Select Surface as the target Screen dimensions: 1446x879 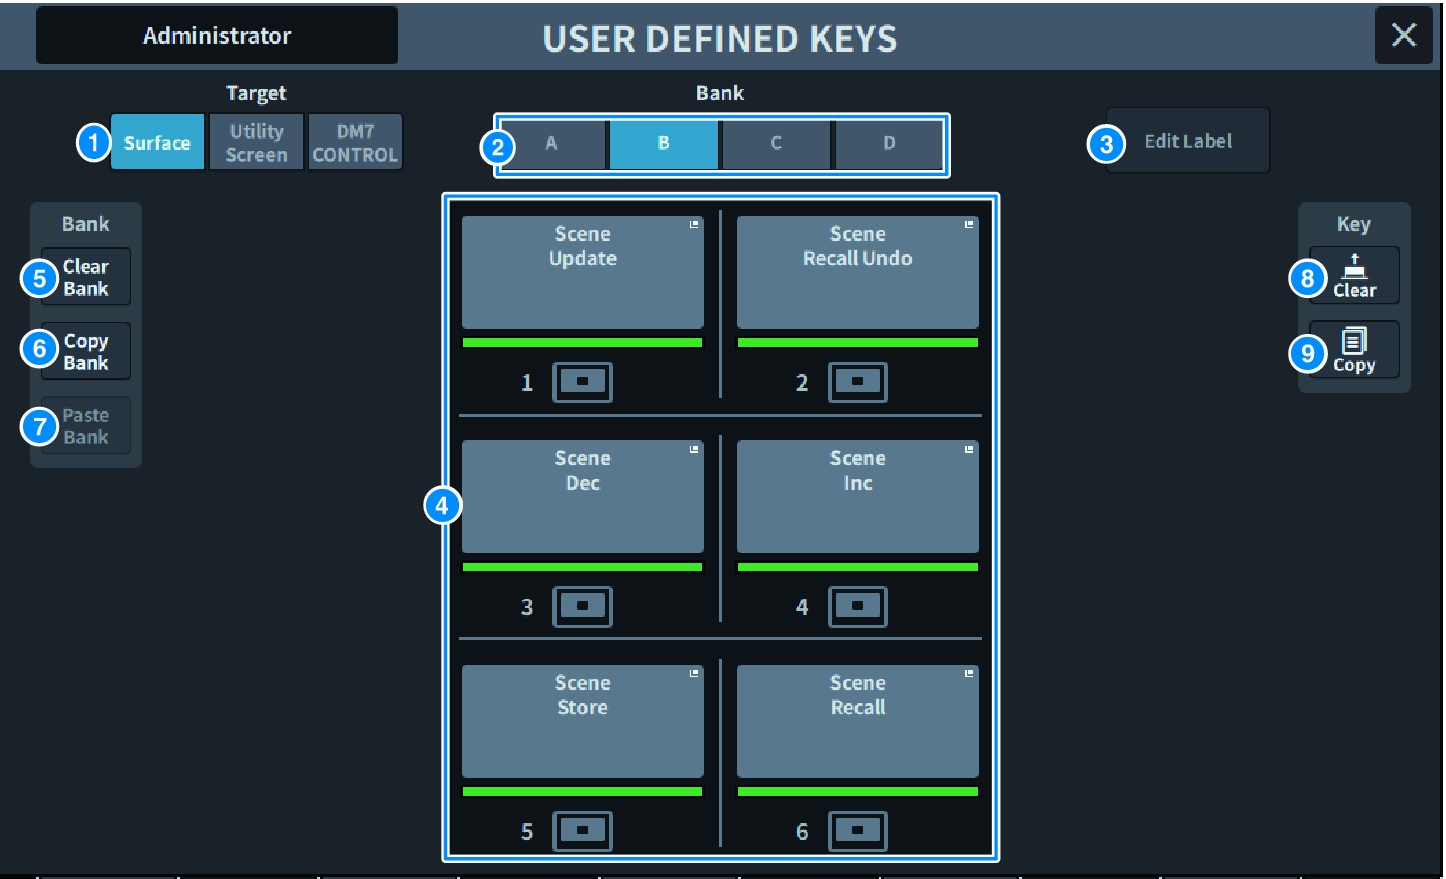[x=157, y=141]
